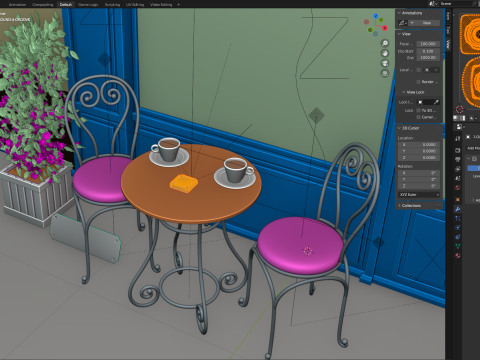Screen dimensions: 480x360
Task: Click the red X axis on gizmo
Action: 385,28
